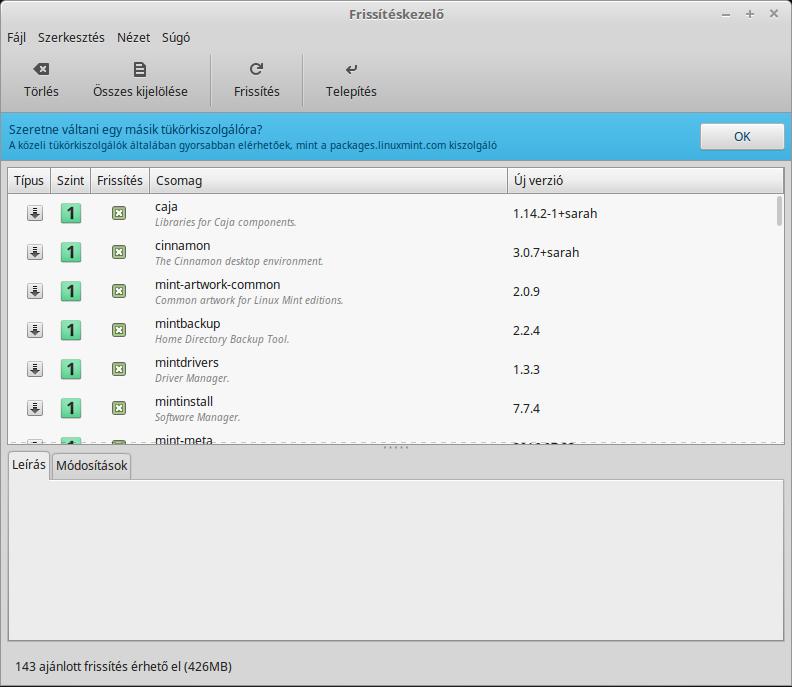Open the Szerkesztés menu

point(71,38)
